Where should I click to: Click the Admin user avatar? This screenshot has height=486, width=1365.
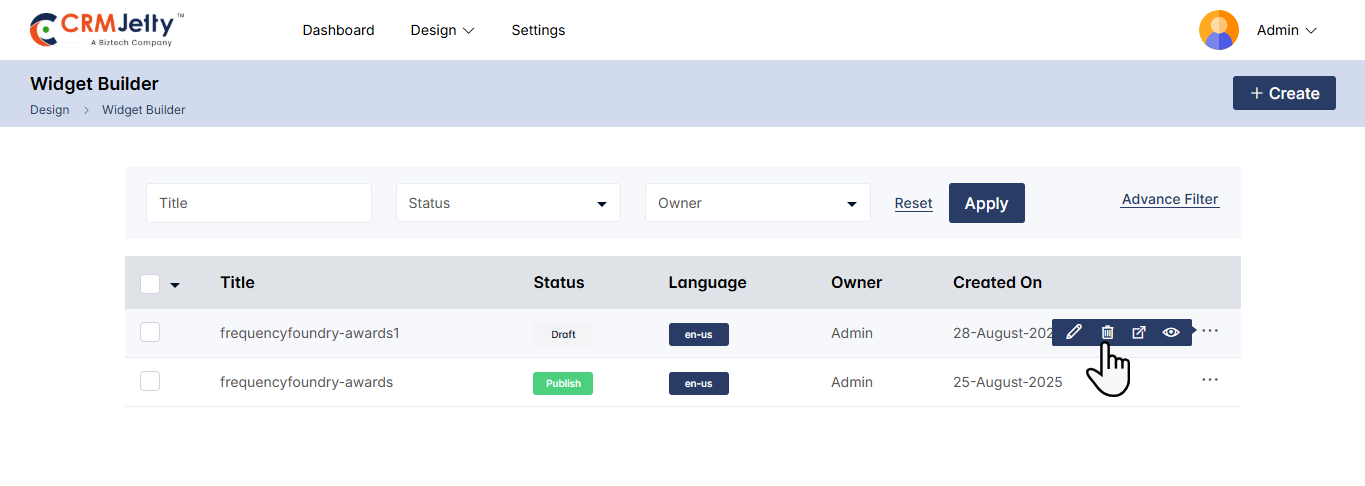(1218, 30)
